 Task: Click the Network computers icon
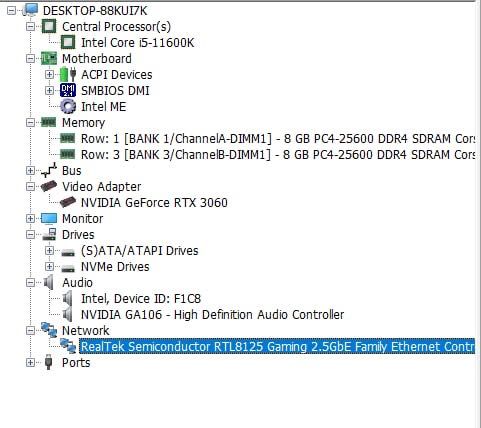click(x=49, y=330)
